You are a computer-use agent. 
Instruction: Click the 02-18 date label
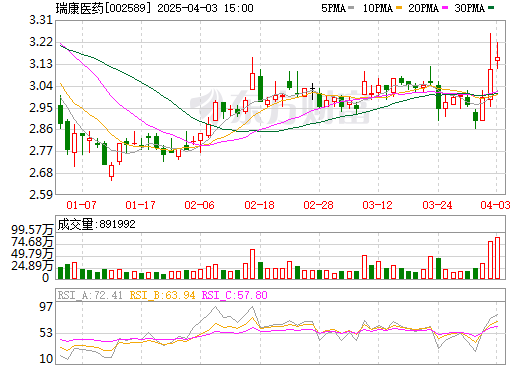tap(259, 205)
